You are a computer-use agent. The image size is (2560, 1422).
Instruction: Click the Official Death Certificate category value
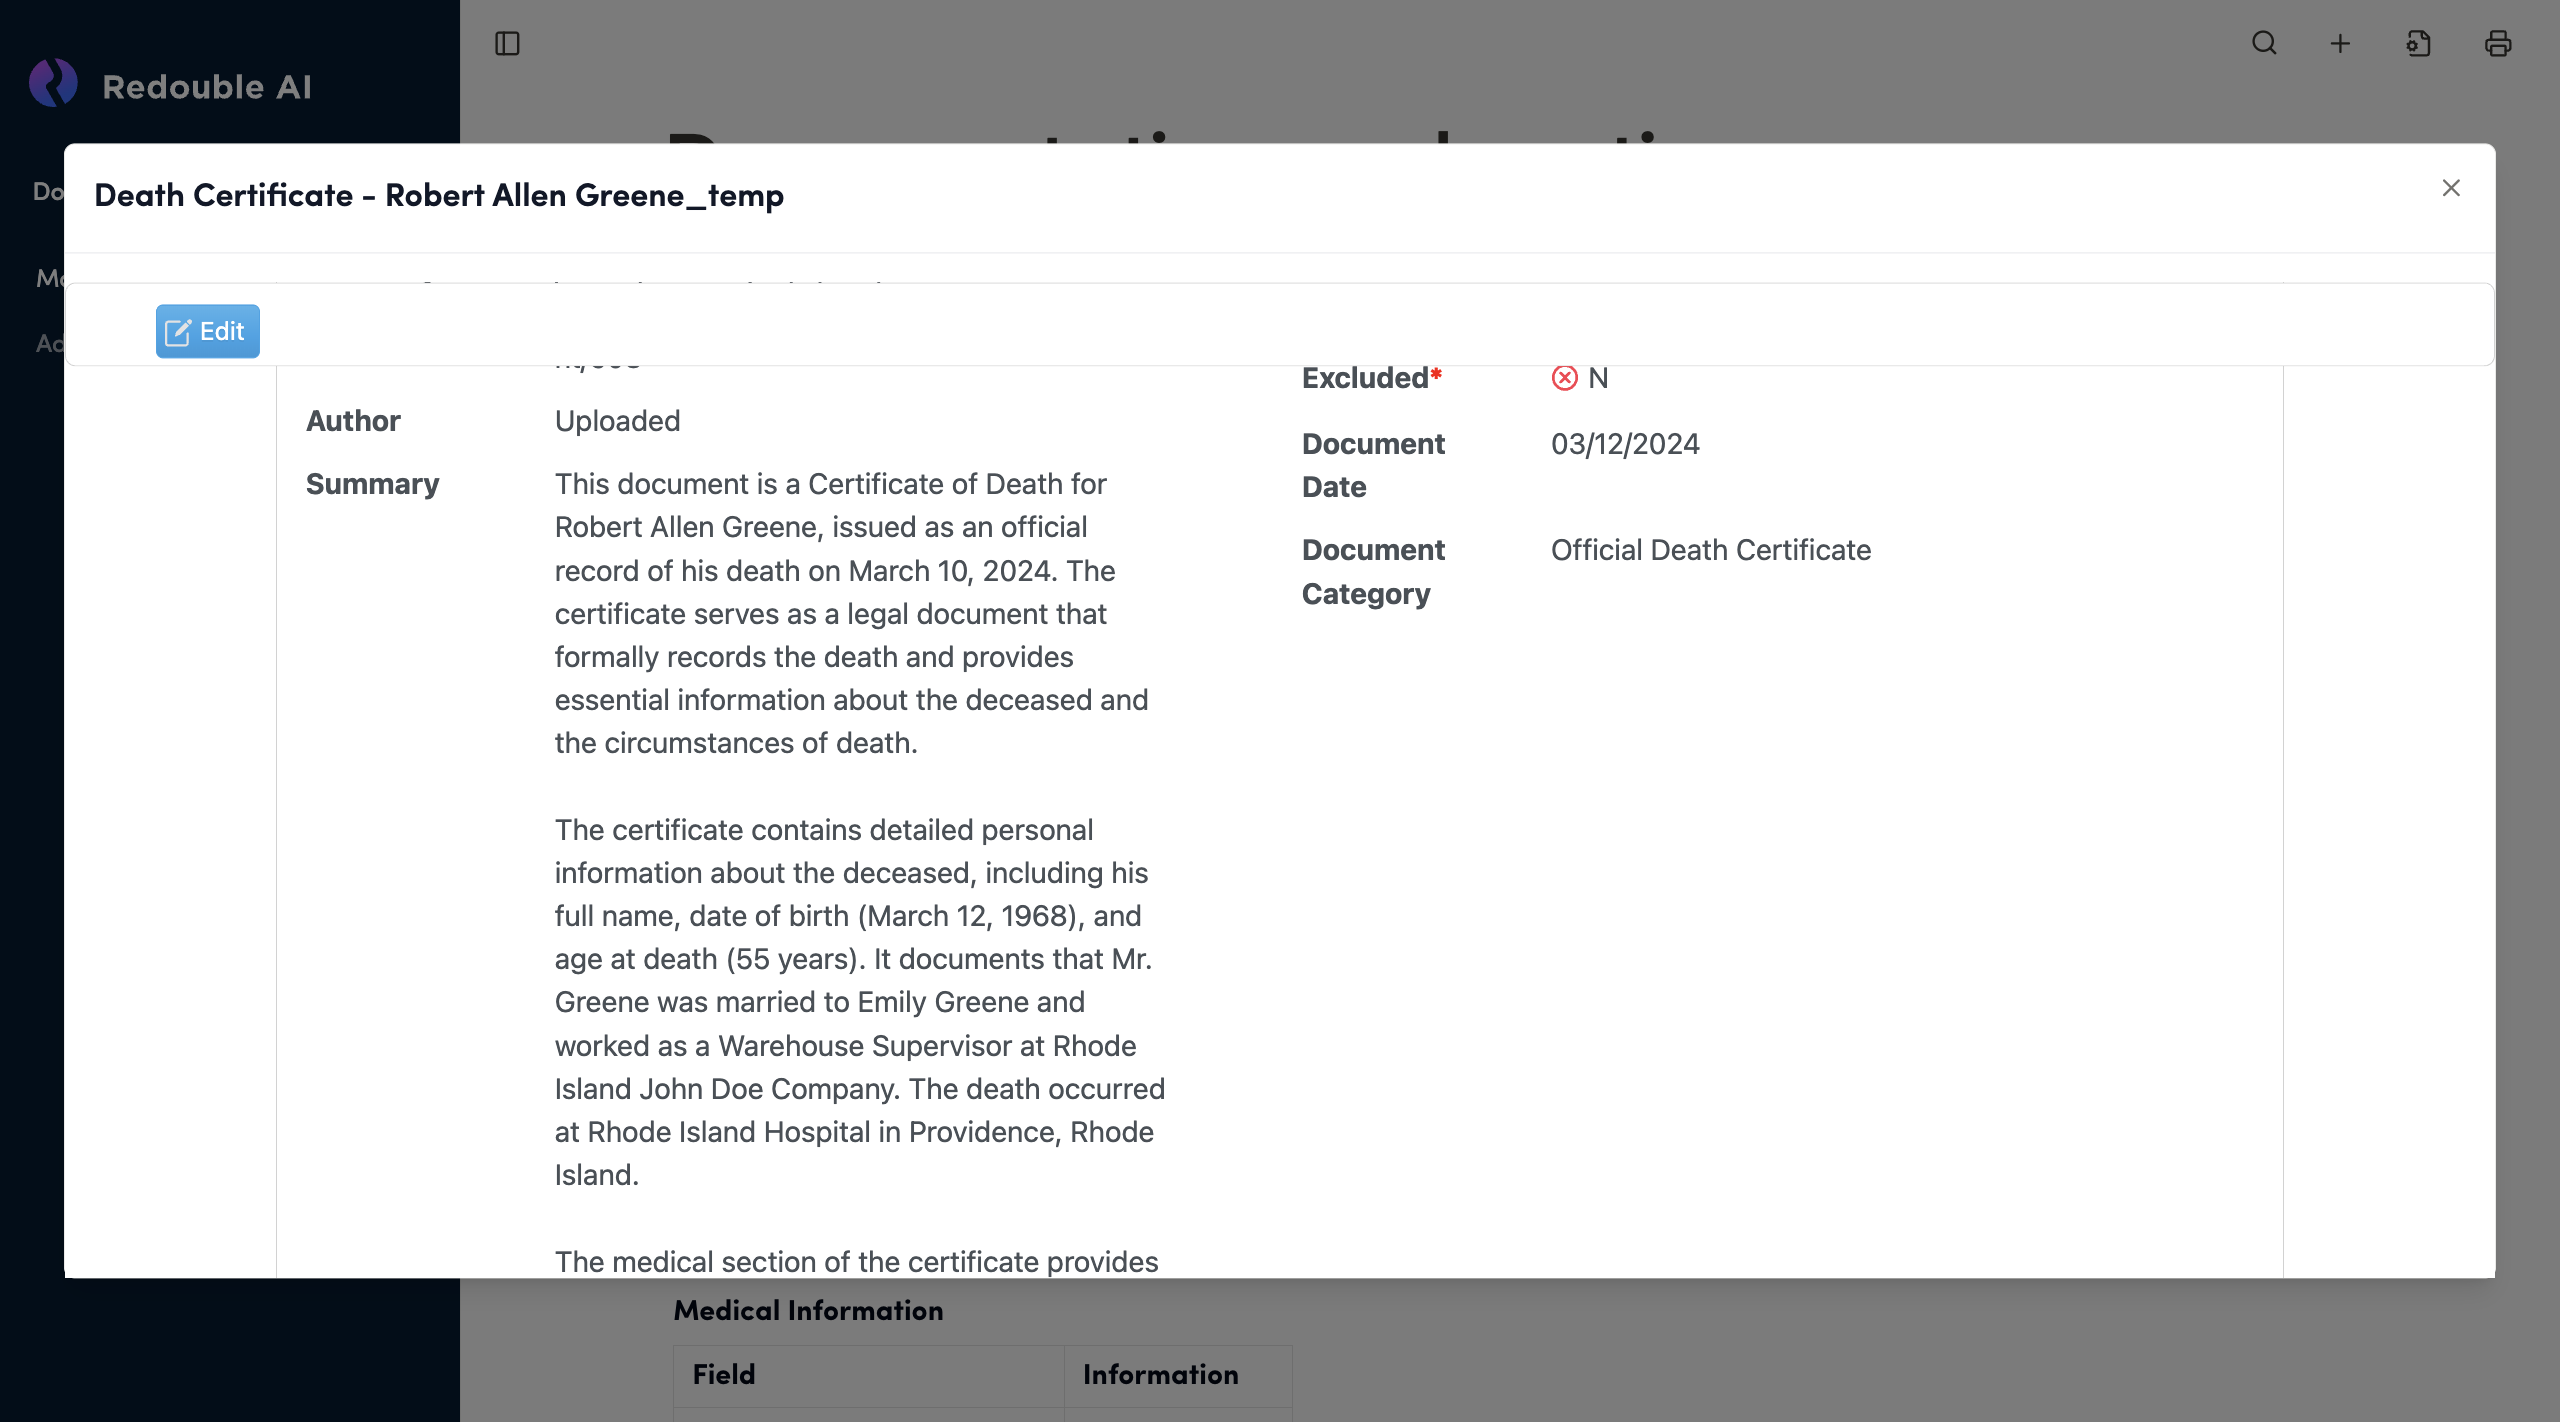coord(1710,550)
